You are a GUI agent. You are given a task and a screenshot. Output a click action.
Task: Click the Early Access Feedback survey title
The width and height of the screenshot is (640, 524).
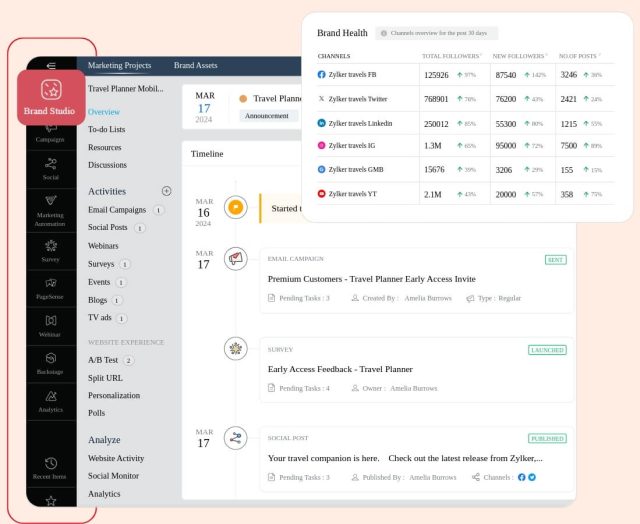point(340,369)
